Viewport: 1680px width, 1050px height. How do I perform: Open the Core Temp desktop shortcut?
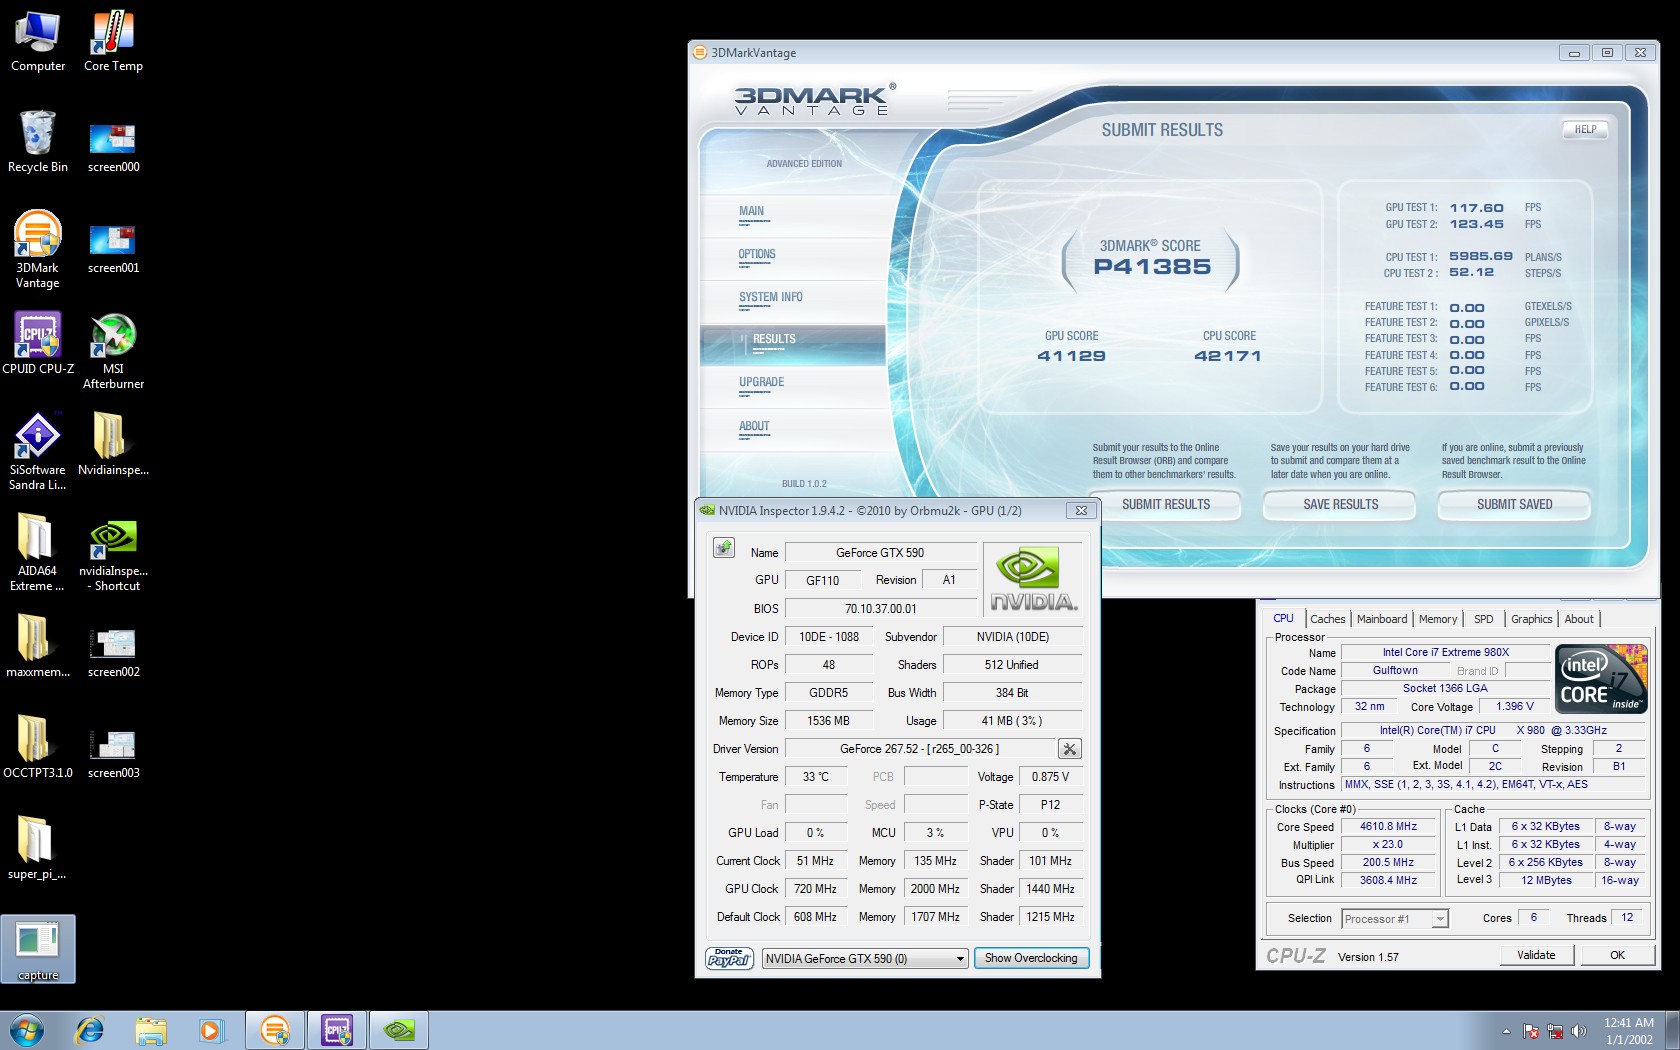113,42
